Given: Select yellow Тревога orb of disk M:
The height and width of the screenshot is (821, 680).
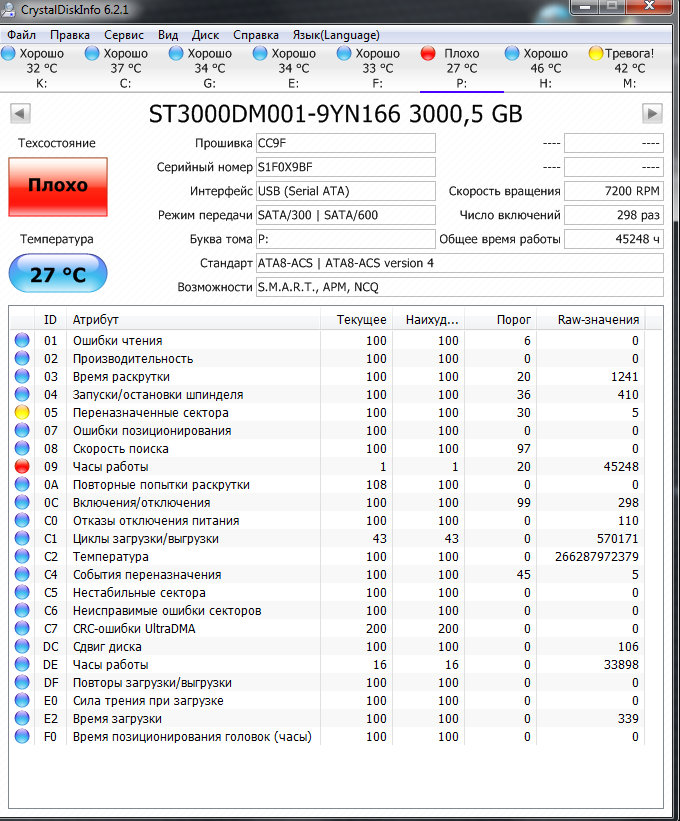Looking at the screenshot, I should (596, 53).
